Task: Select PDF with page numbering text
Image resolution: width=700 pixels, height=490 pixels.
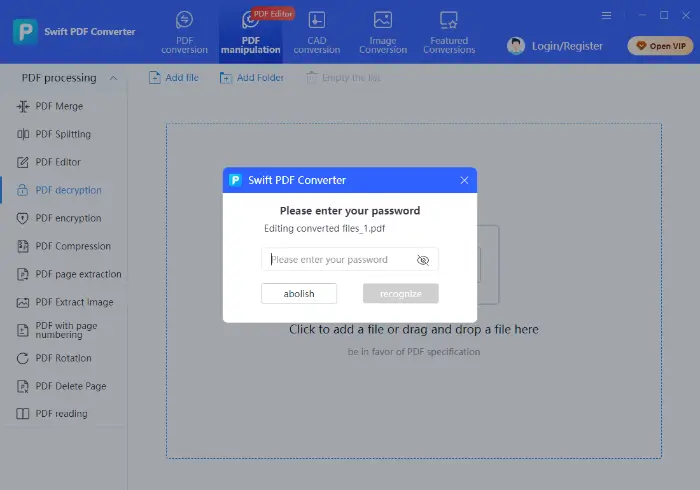Action: (66, 330)
